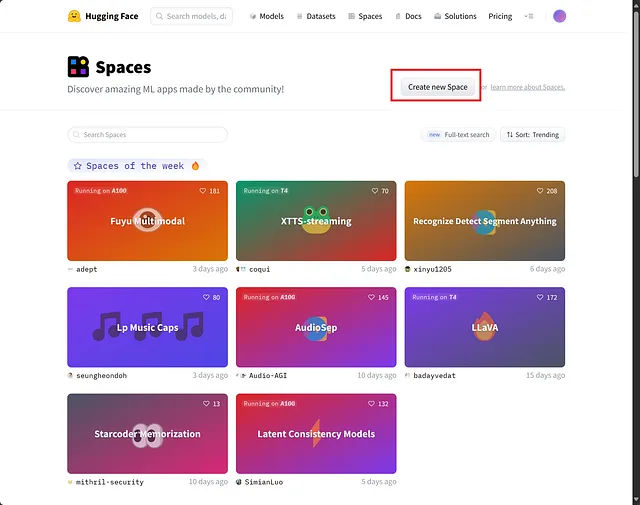
Task: Open the user profile avatar
Action: pos(559,16)
